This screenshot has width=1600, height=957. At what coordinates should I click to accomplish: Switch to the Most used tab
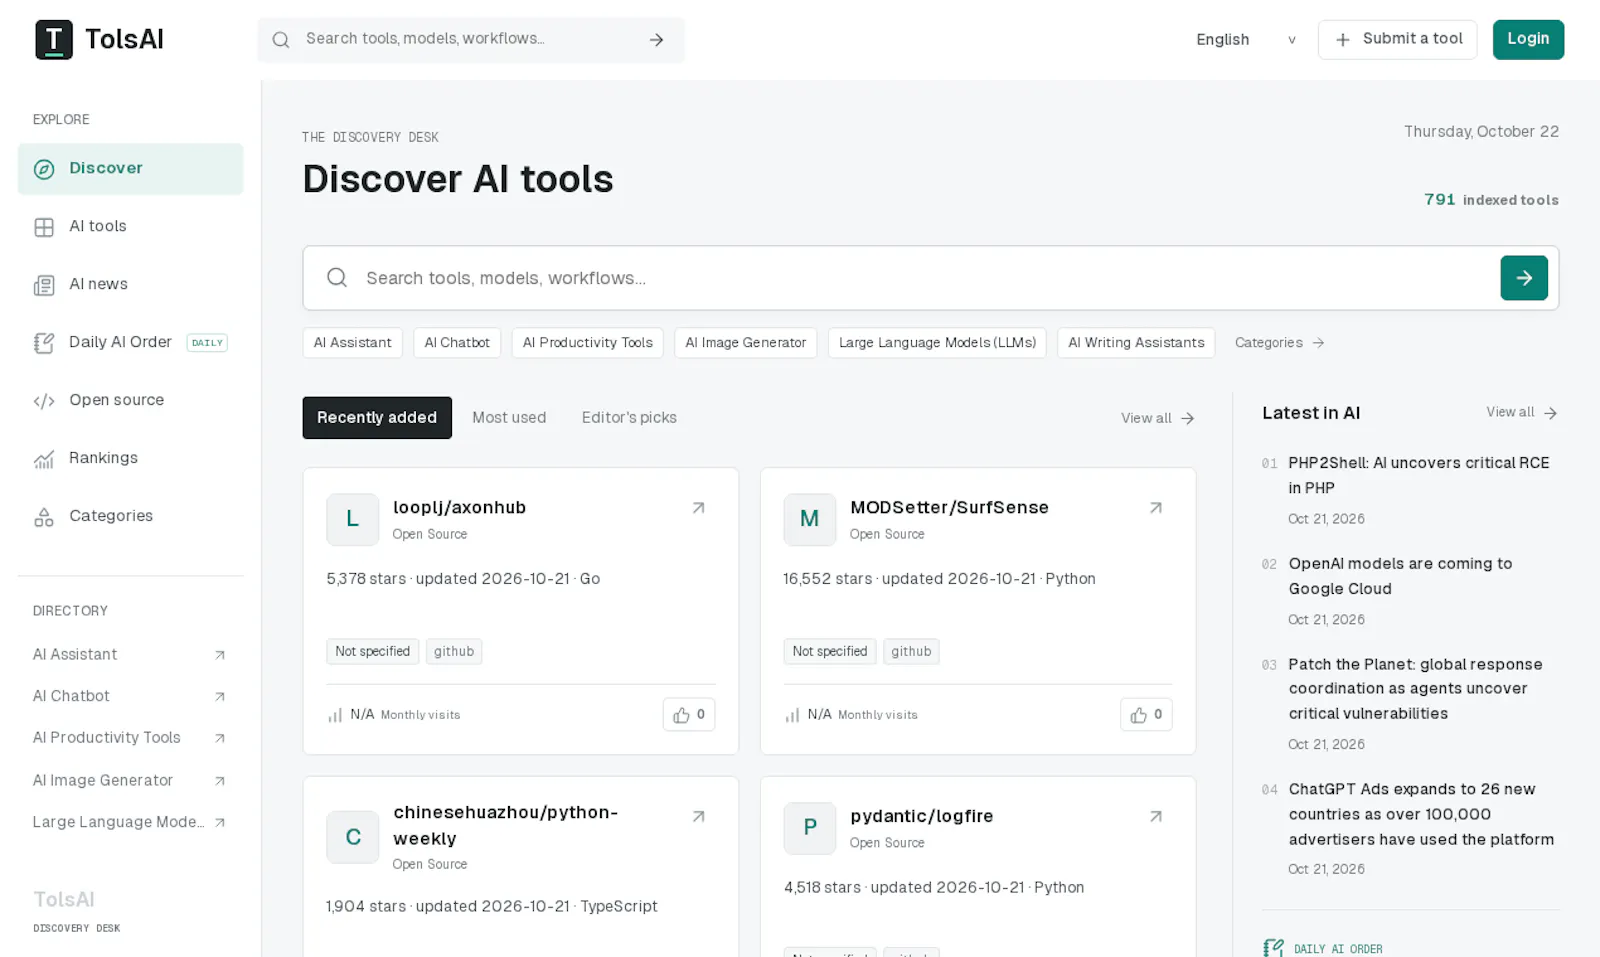[509, 418]
